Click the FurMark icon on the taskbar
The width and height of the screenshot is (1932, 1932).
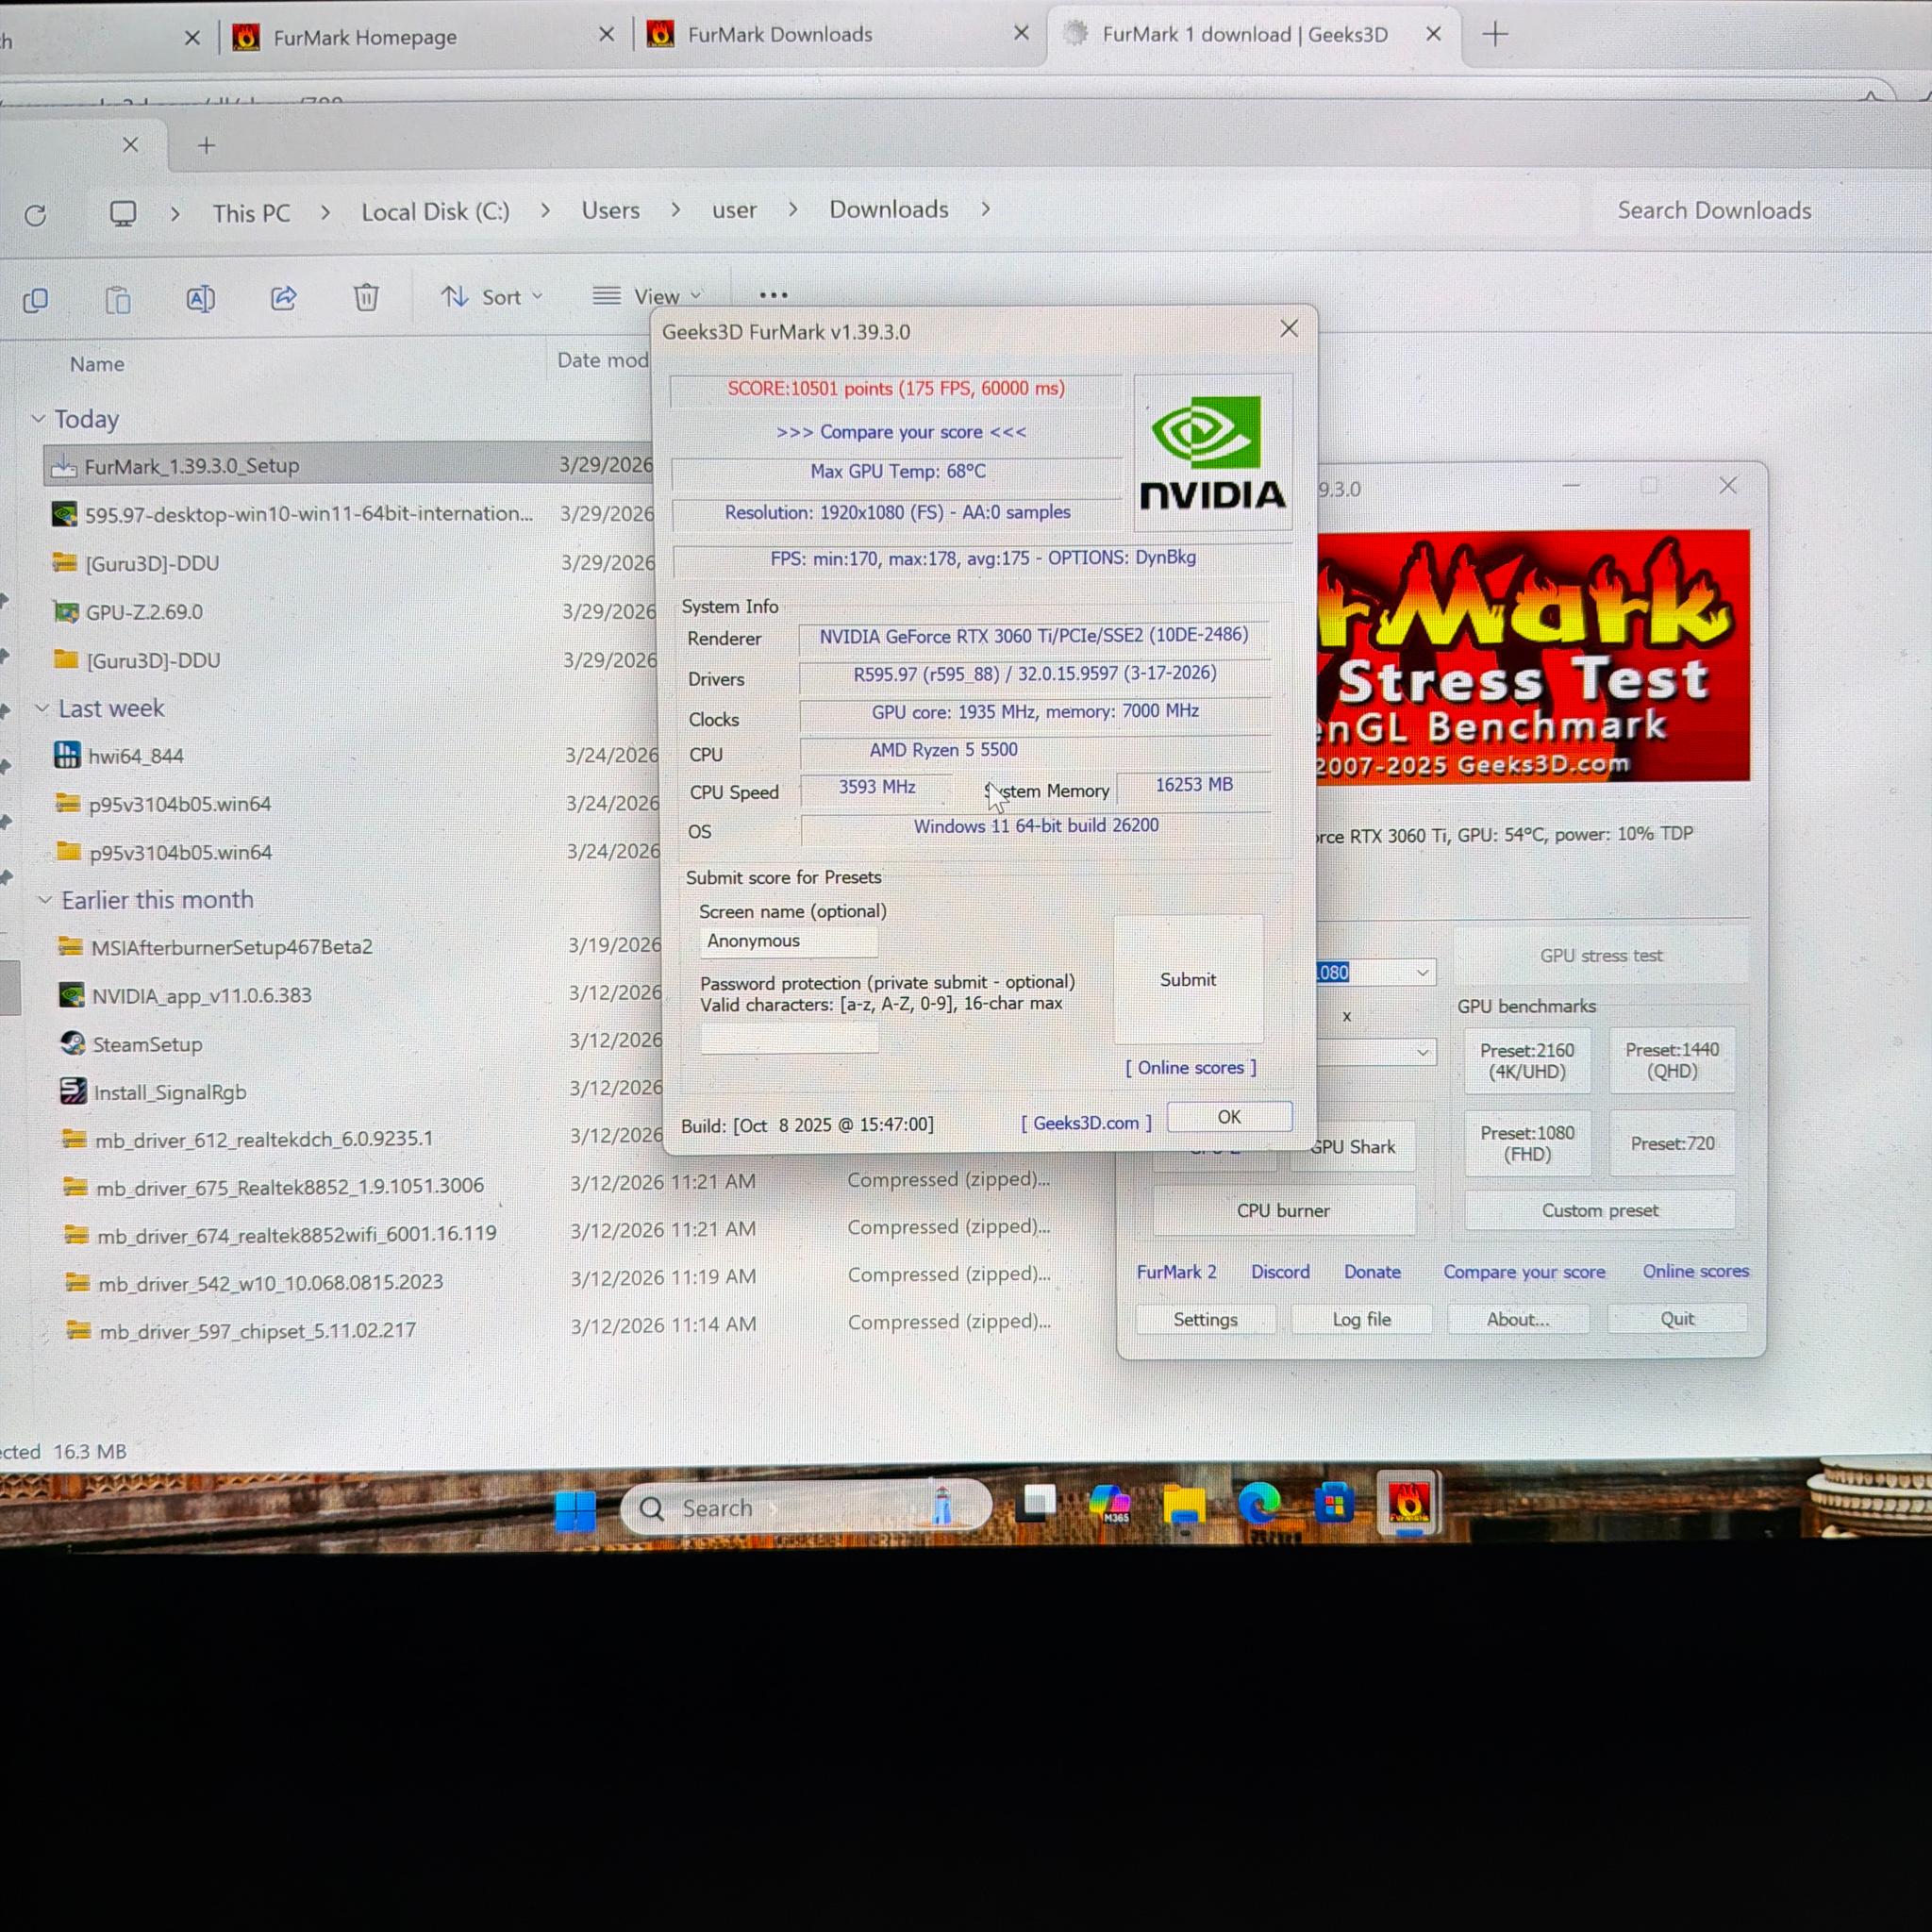(1408, 1502)
